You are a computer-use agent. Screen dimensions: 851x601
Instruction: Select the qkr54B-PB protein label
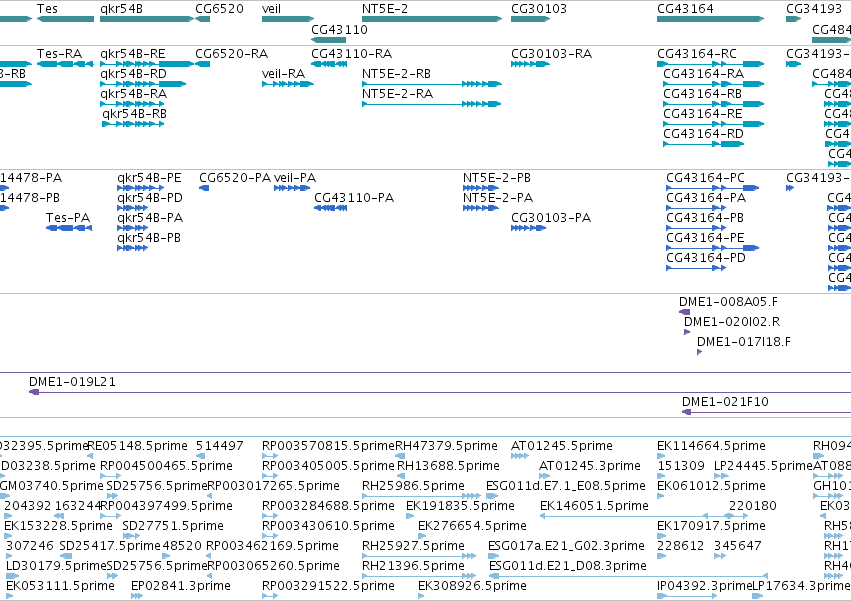pyautogui.click(x=149, y=238)
